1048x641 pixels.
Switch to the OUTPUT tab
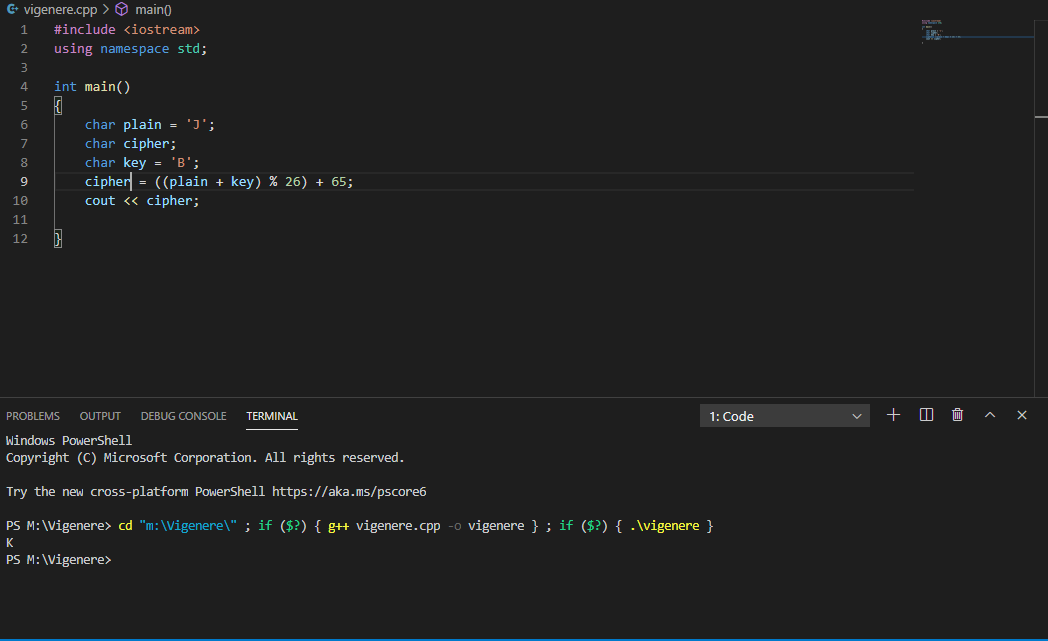click(x=100, y=415)
